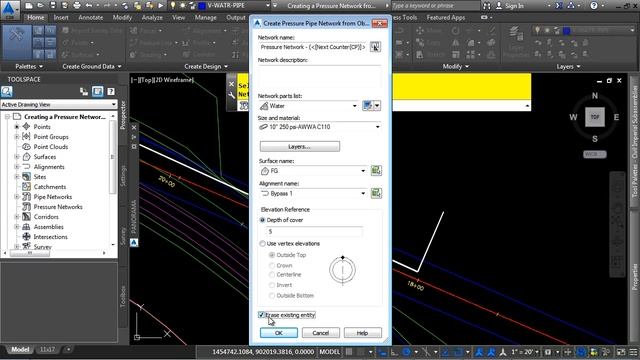This screenshot has height=360, width=640.
Task: Click the Layers... button in the dialog
Action: (300, 147)
